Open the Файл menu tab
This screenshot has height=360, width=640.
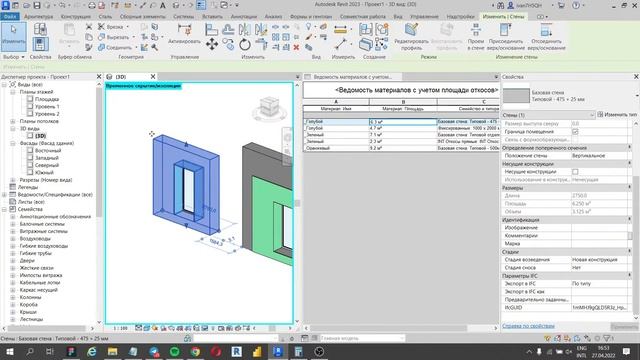10,16
